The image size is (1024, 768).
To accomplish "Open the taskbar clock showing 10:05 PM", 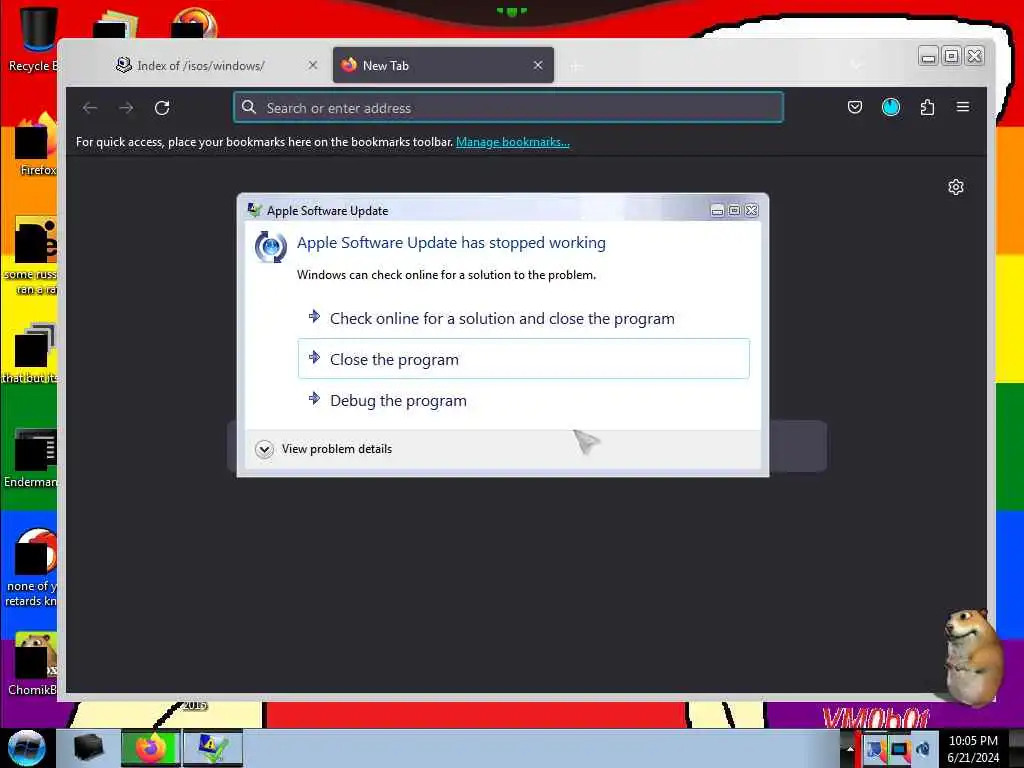I will [973, 749].
